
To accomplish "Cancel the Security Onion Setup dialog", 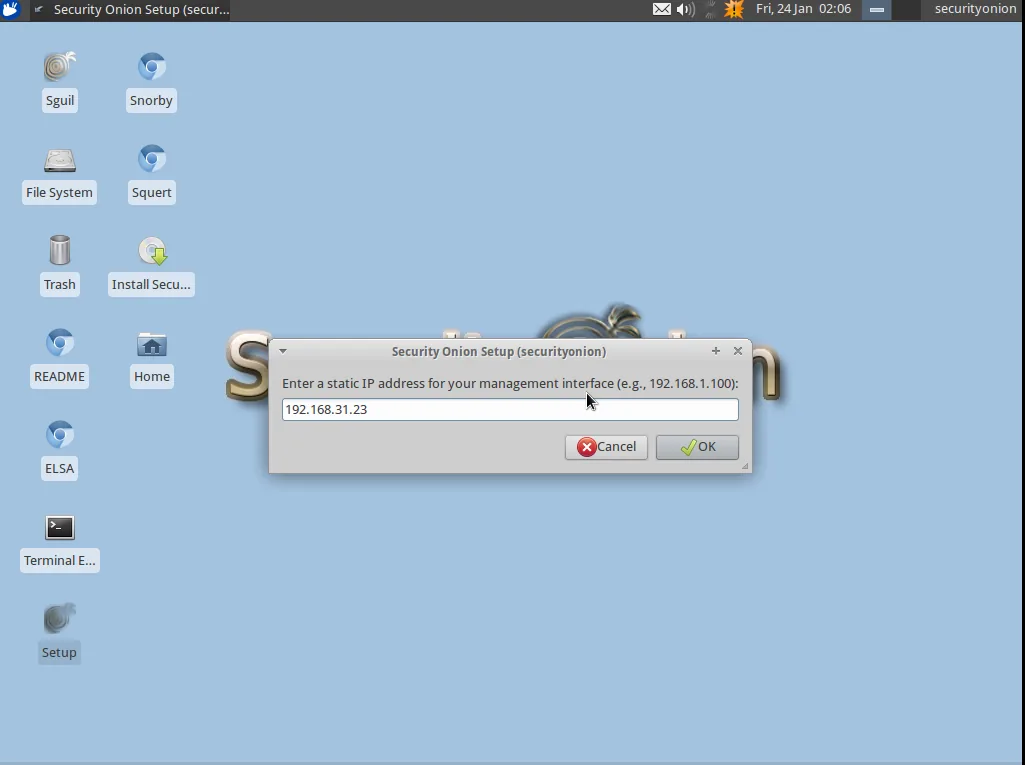I will tap(606, 447).
